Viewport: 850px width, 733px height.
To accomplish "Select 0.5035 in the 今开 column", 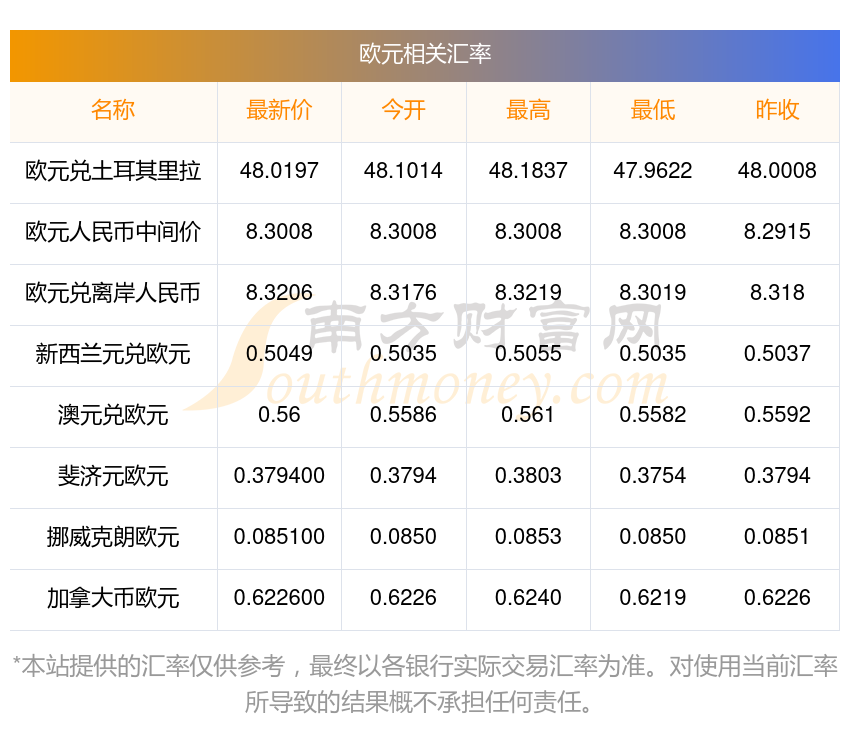I will click(403, 354).
